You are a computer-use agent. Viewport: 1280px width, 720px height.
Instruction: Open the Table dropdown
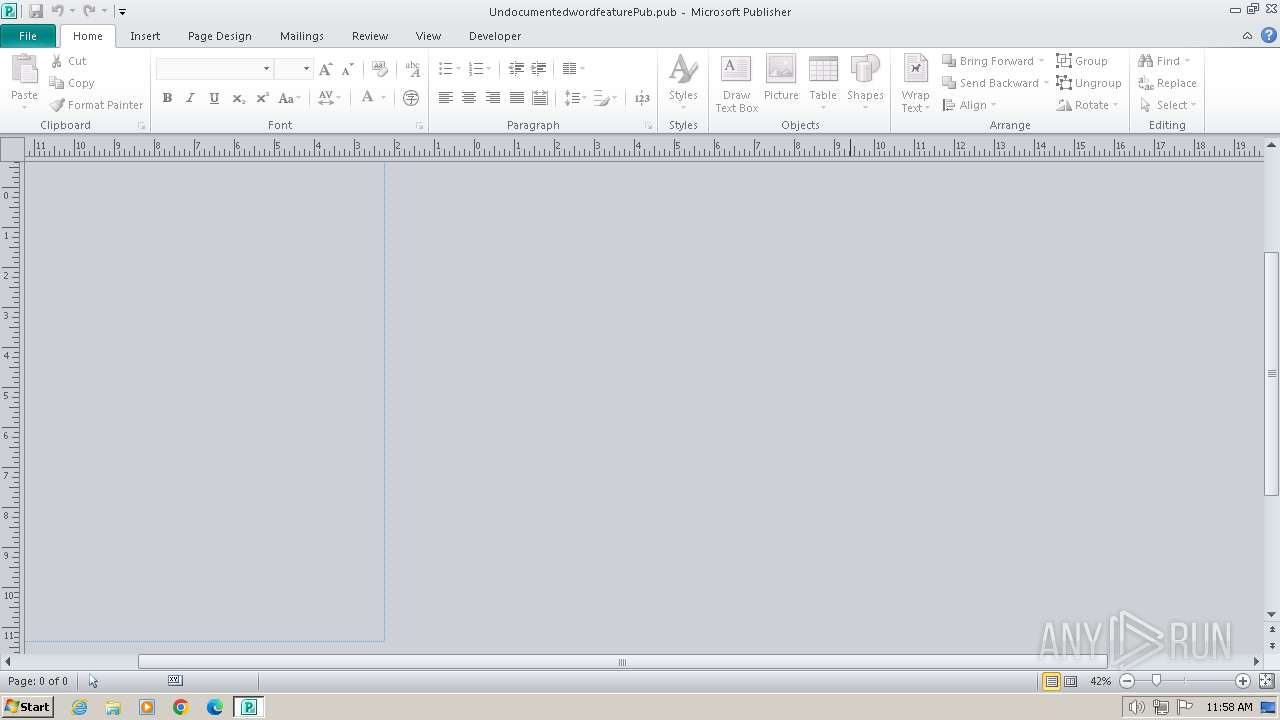coord(823,82)
